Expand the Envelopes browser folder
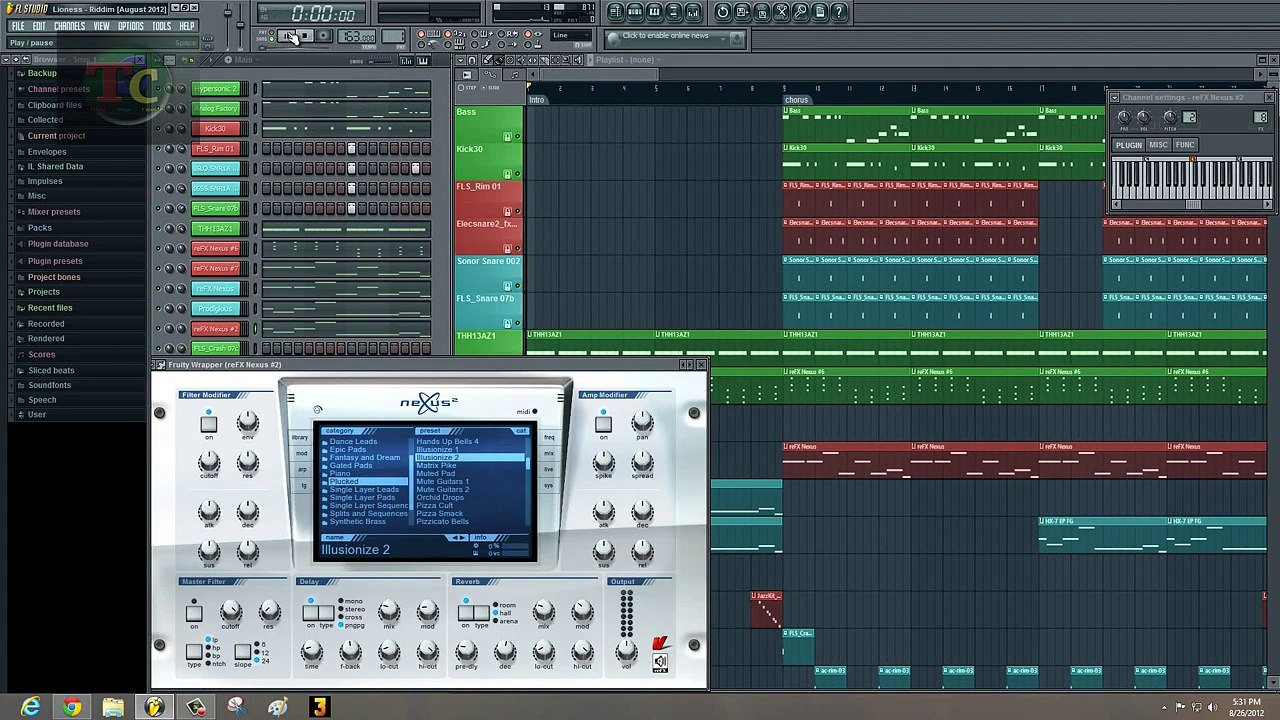This screenshot has height=720, width=1280. [x=47, y=152]
